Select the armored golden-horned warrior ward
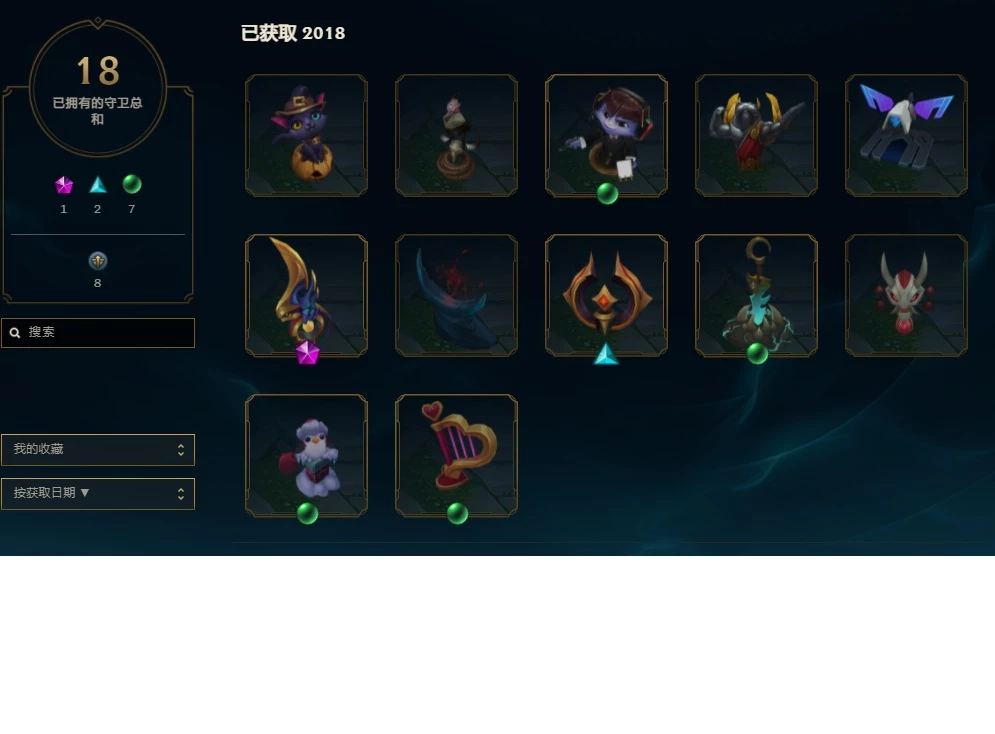Image resolution: width=995 pixels, height=734 pixels. click(756, 135)
